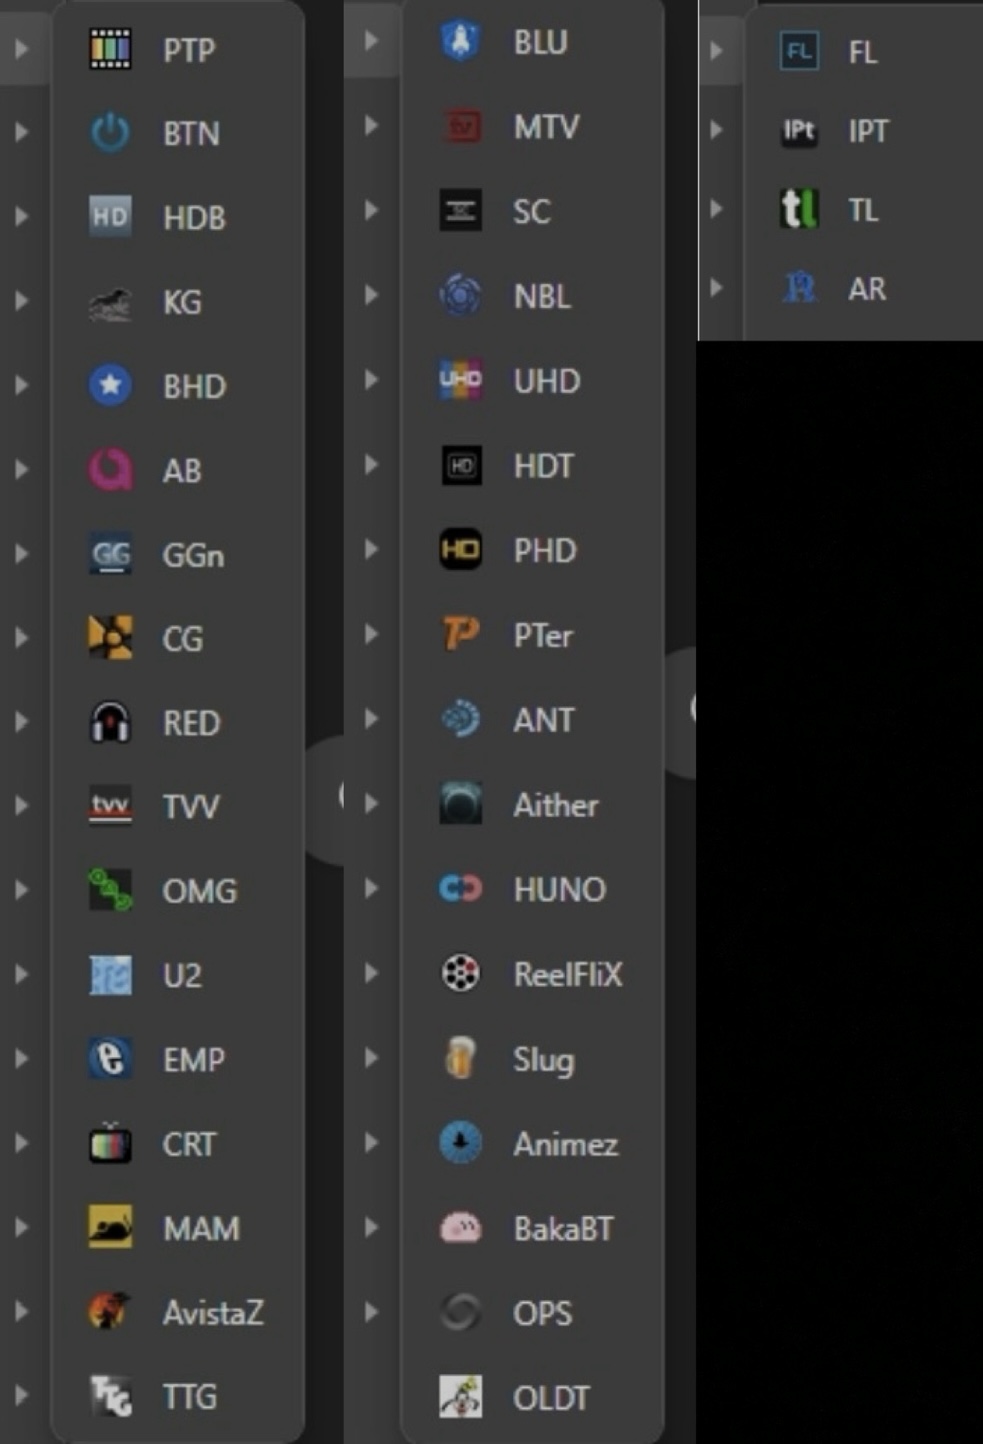Viewport: 983px width, 1444px height.
Task: Click the Slug beer mug icon
Action: (460, 1058)
